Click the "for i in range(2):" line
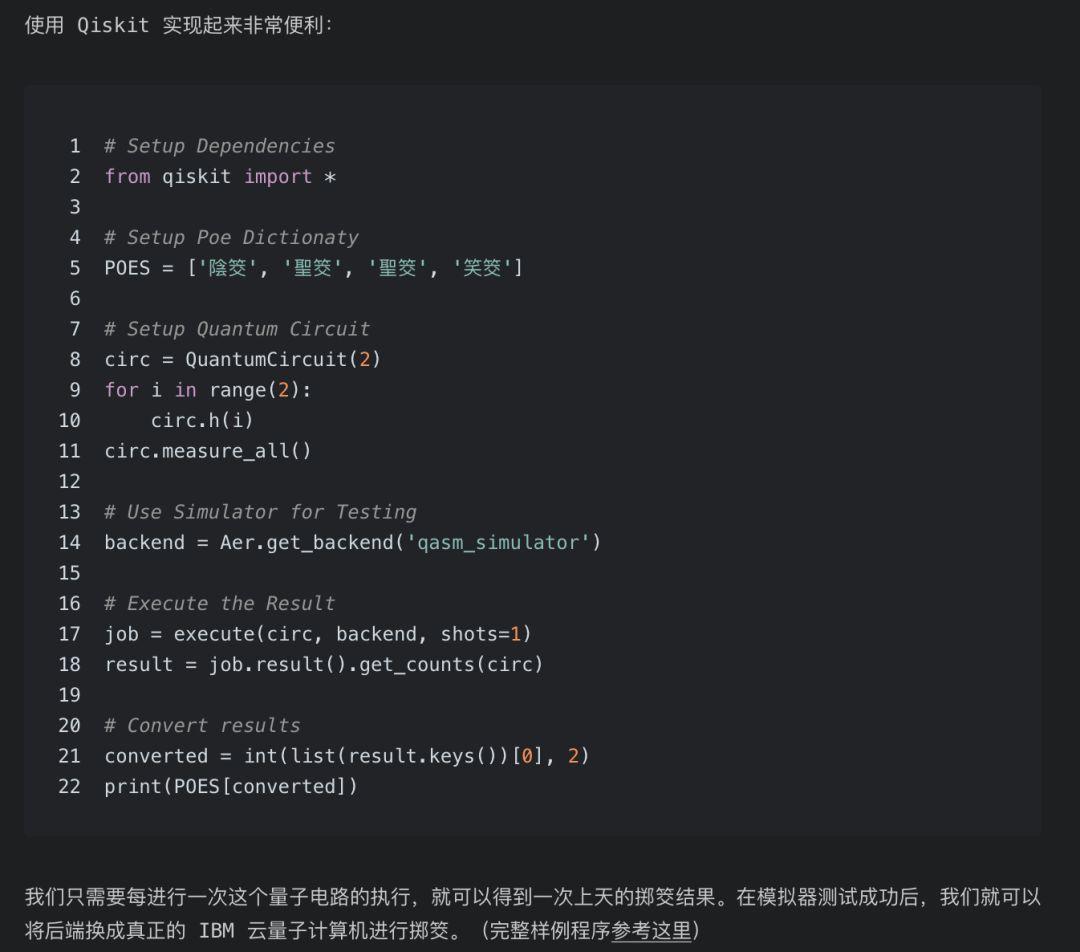Viewport: 1080px width, 952px height. tap(208, 390)
